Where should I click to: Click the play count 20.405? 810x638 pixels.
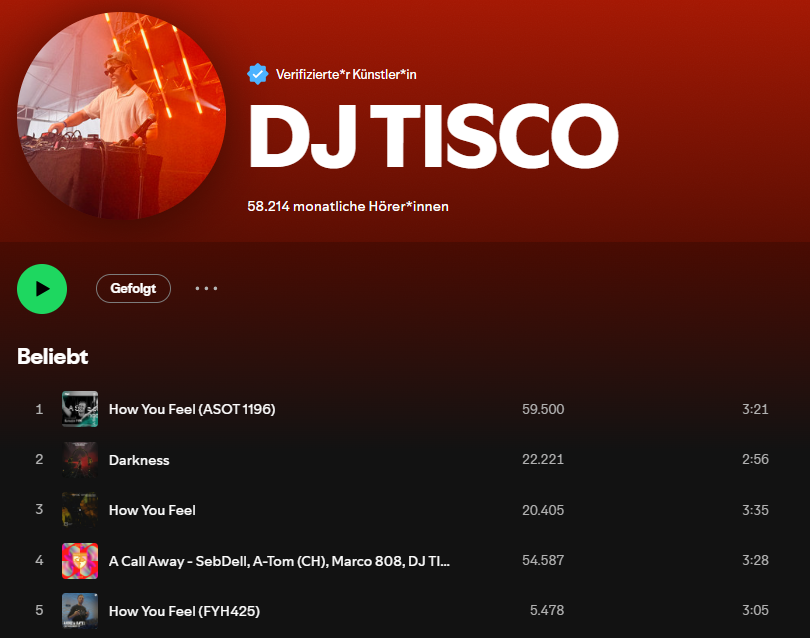point(543,510)
